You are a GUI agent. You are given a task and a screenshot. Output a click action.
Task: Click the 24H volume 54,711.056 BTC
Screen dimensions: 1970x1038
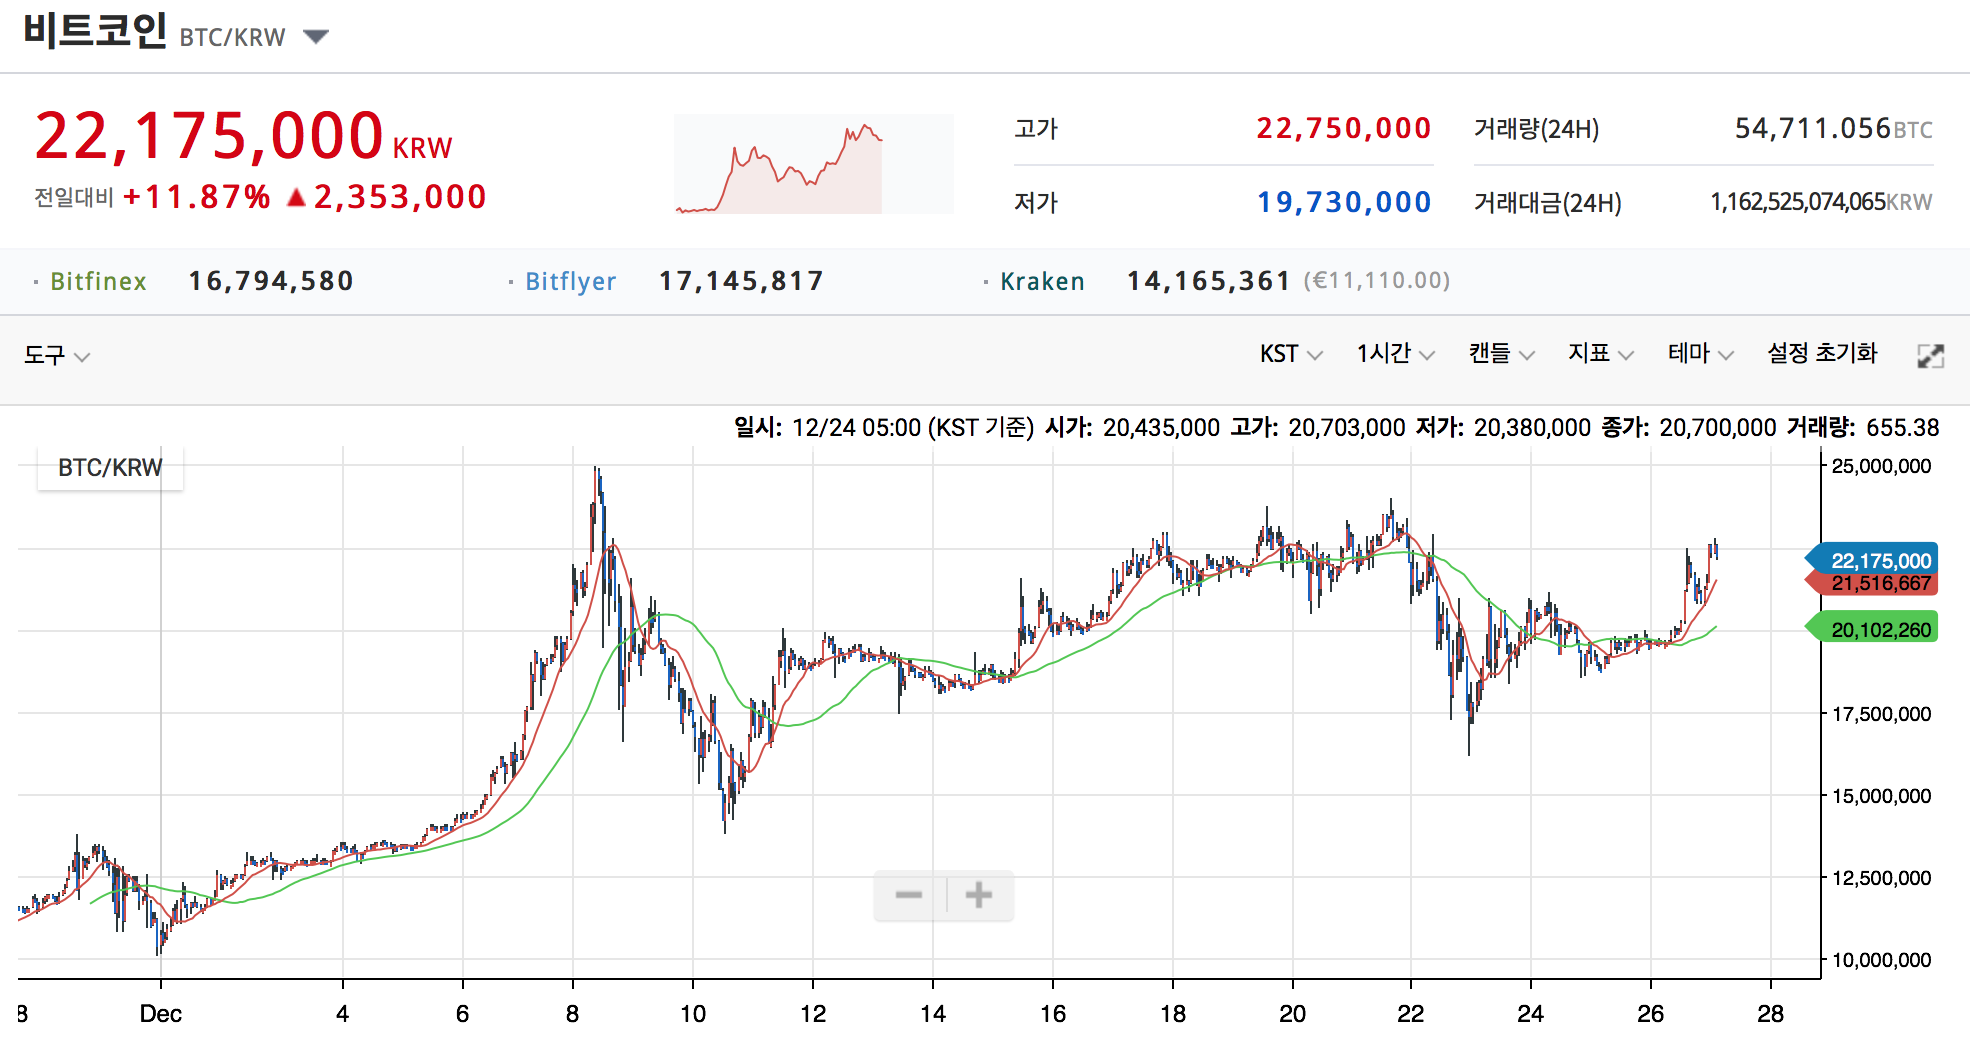pyautogui.click(x=1833, y=129)
